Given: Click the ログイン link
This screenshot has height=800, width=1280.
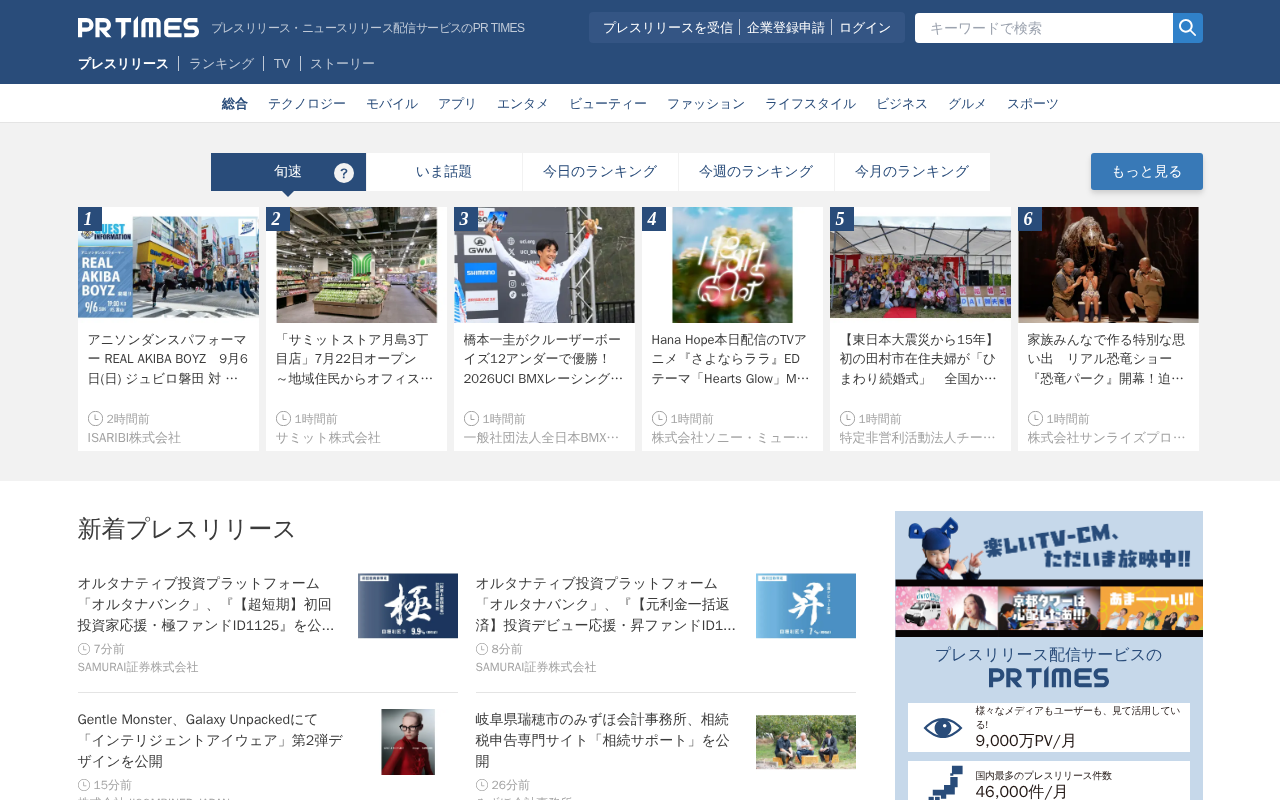Looking at the screenshot, I should tap(865, 28).
